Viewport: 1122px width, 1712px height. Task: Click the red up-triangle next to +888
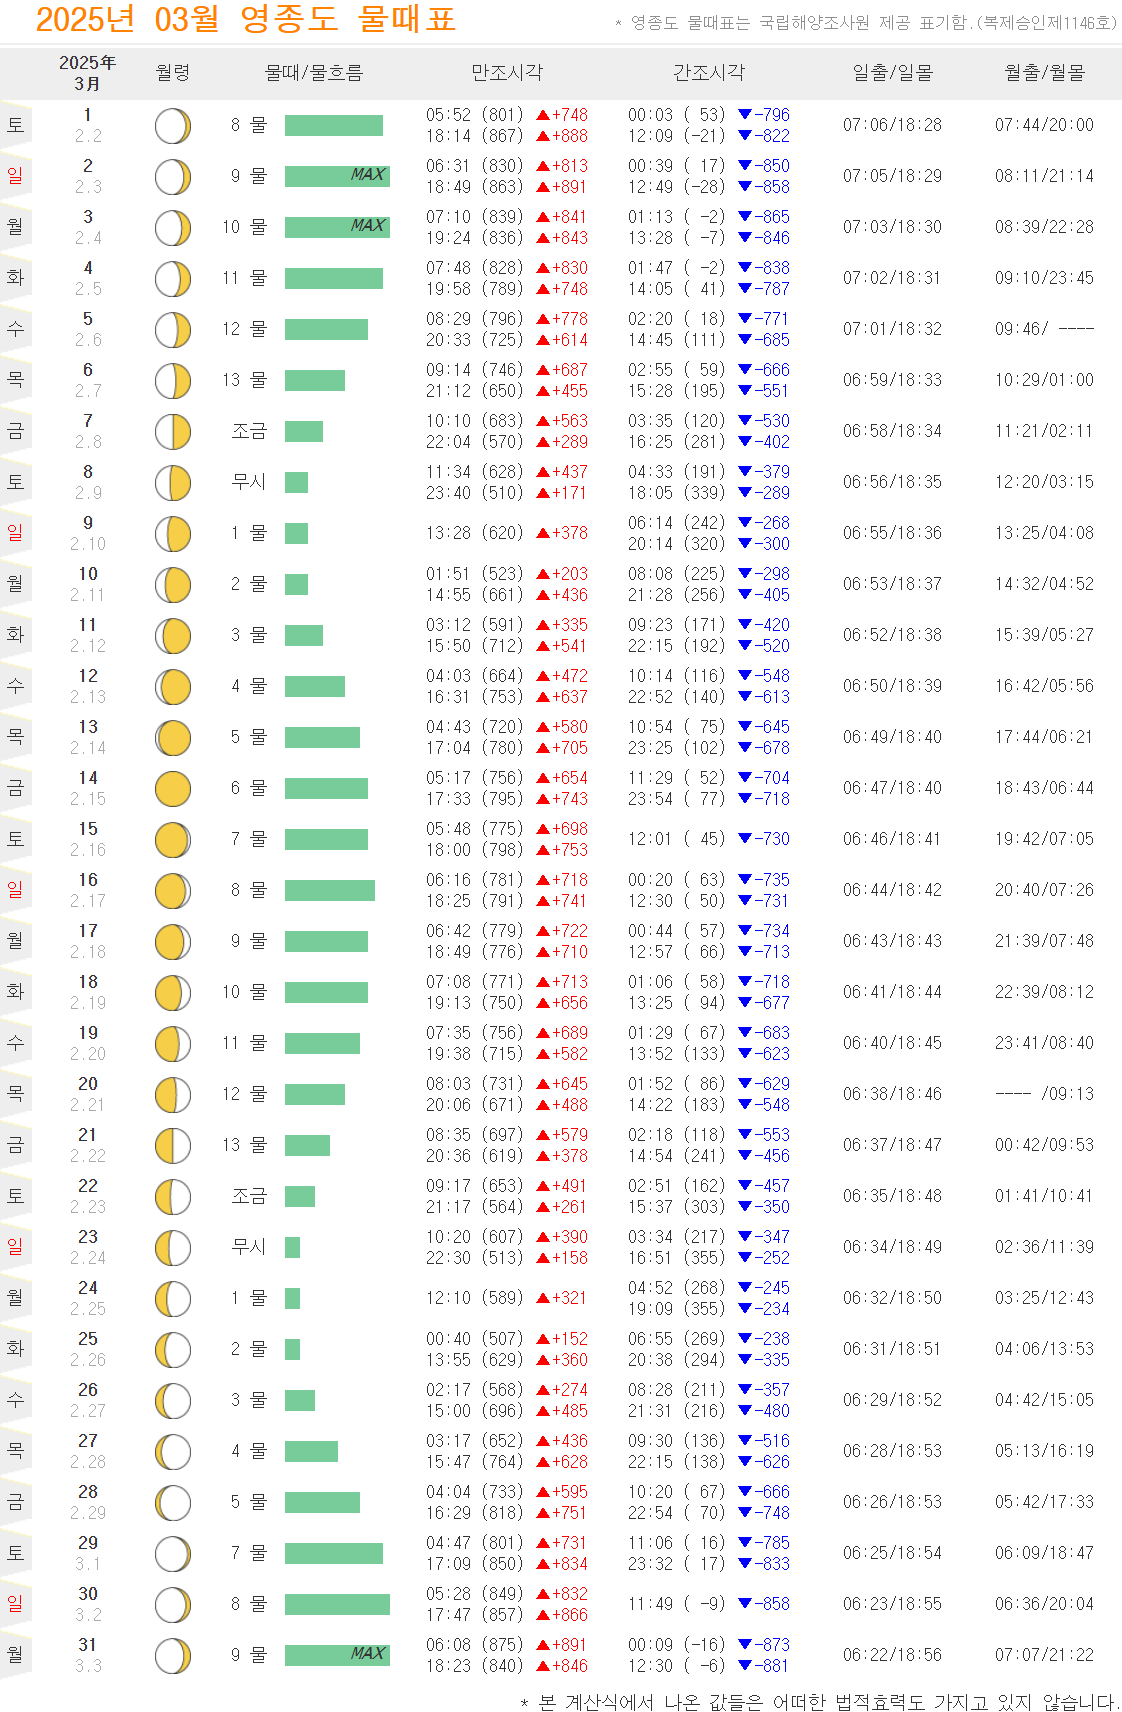click(x=544, y=136)
